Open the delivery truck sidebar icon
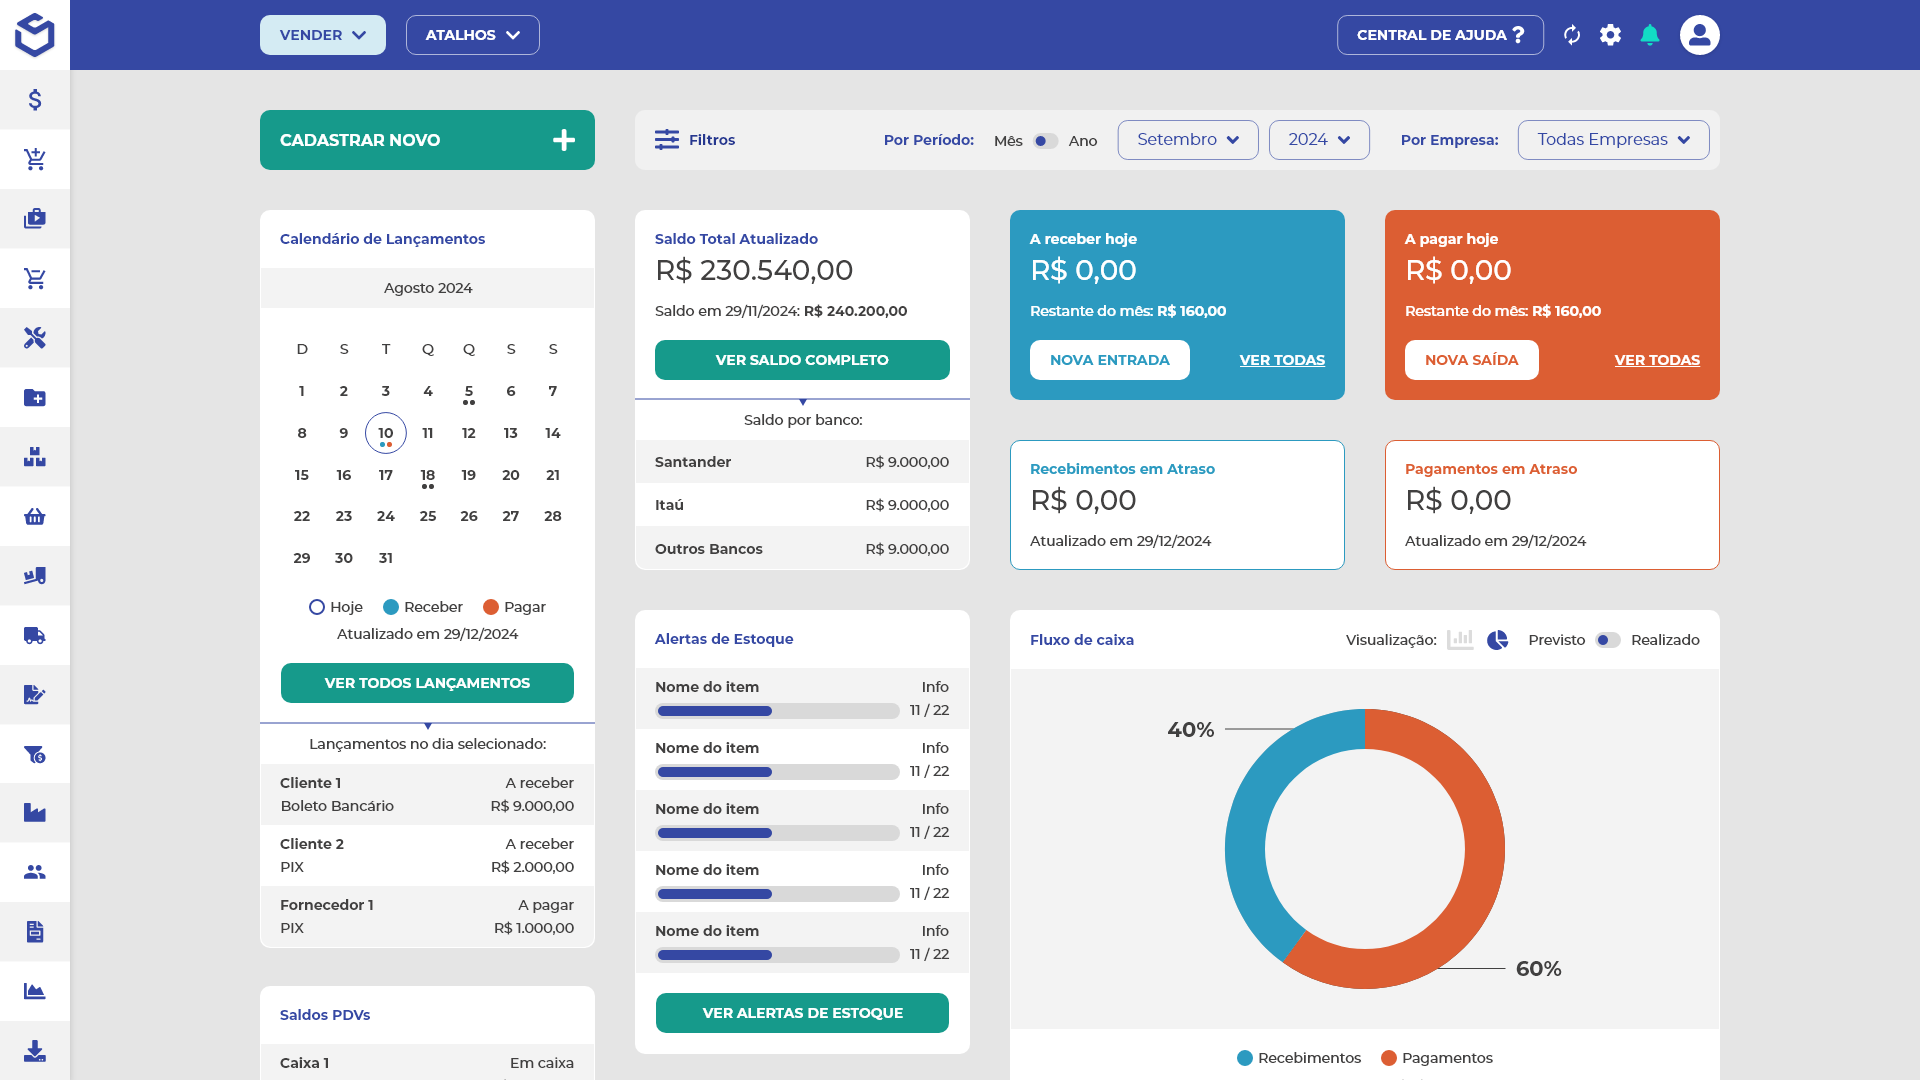Viewport: 1920px width, 1080px height. [35, 635]
